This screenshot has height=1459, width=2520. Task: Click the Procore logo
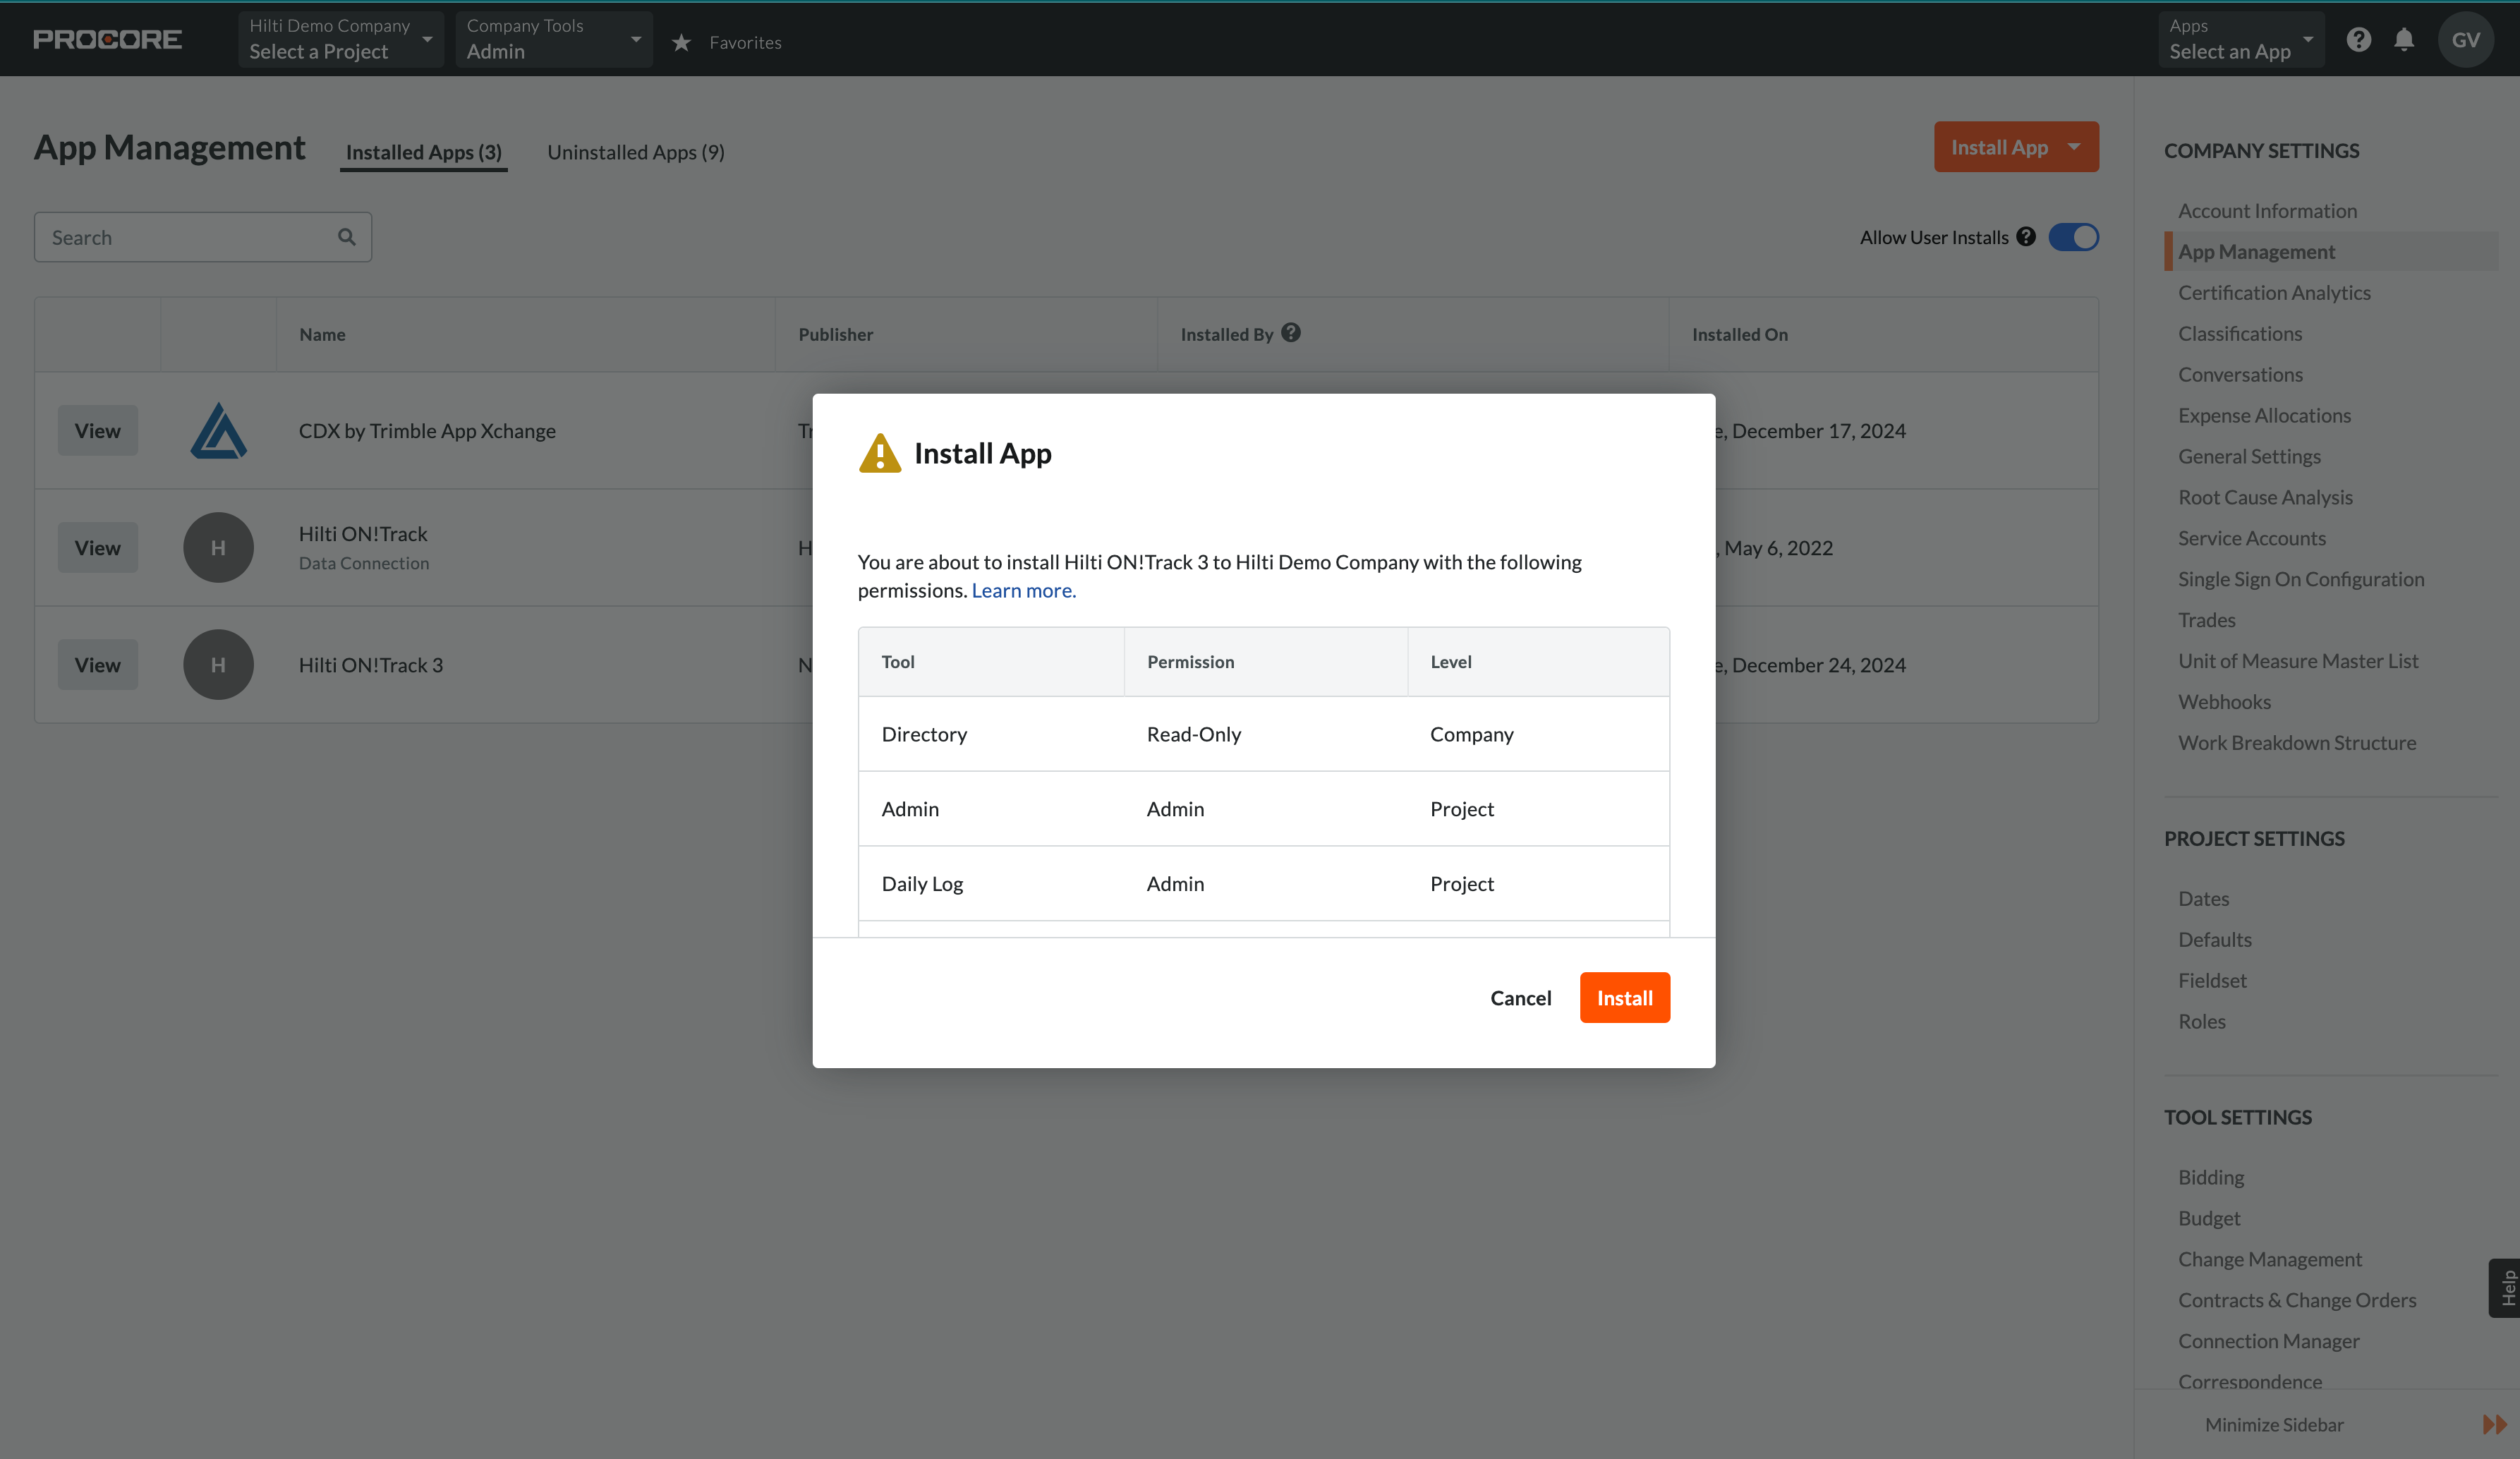(x=107, y=40)
